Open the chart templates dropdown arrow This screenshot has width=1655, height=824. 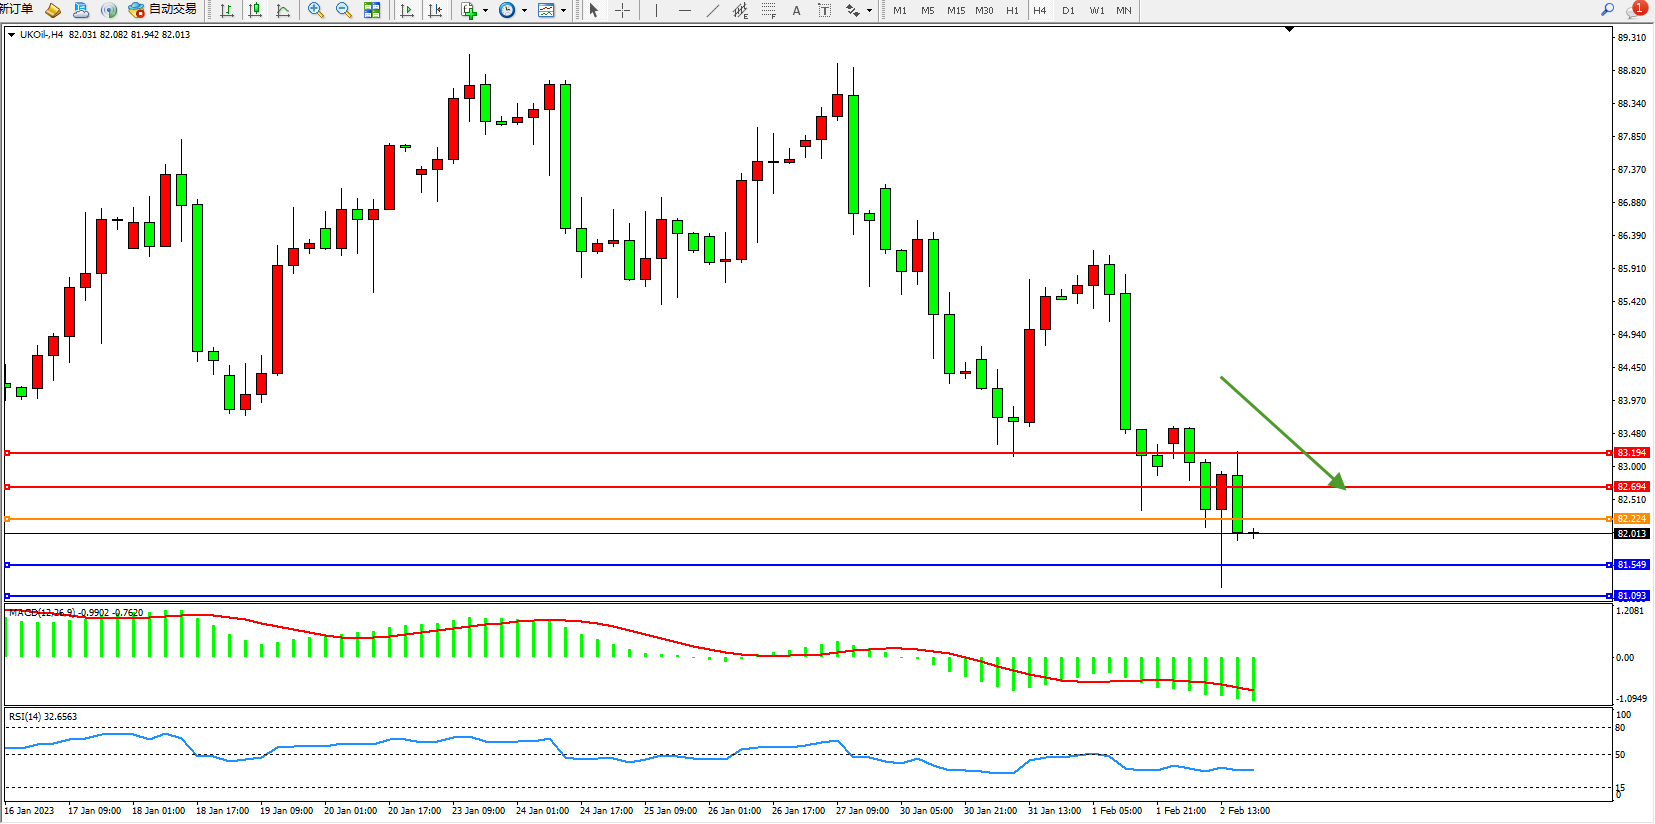[x=563, y=10]
